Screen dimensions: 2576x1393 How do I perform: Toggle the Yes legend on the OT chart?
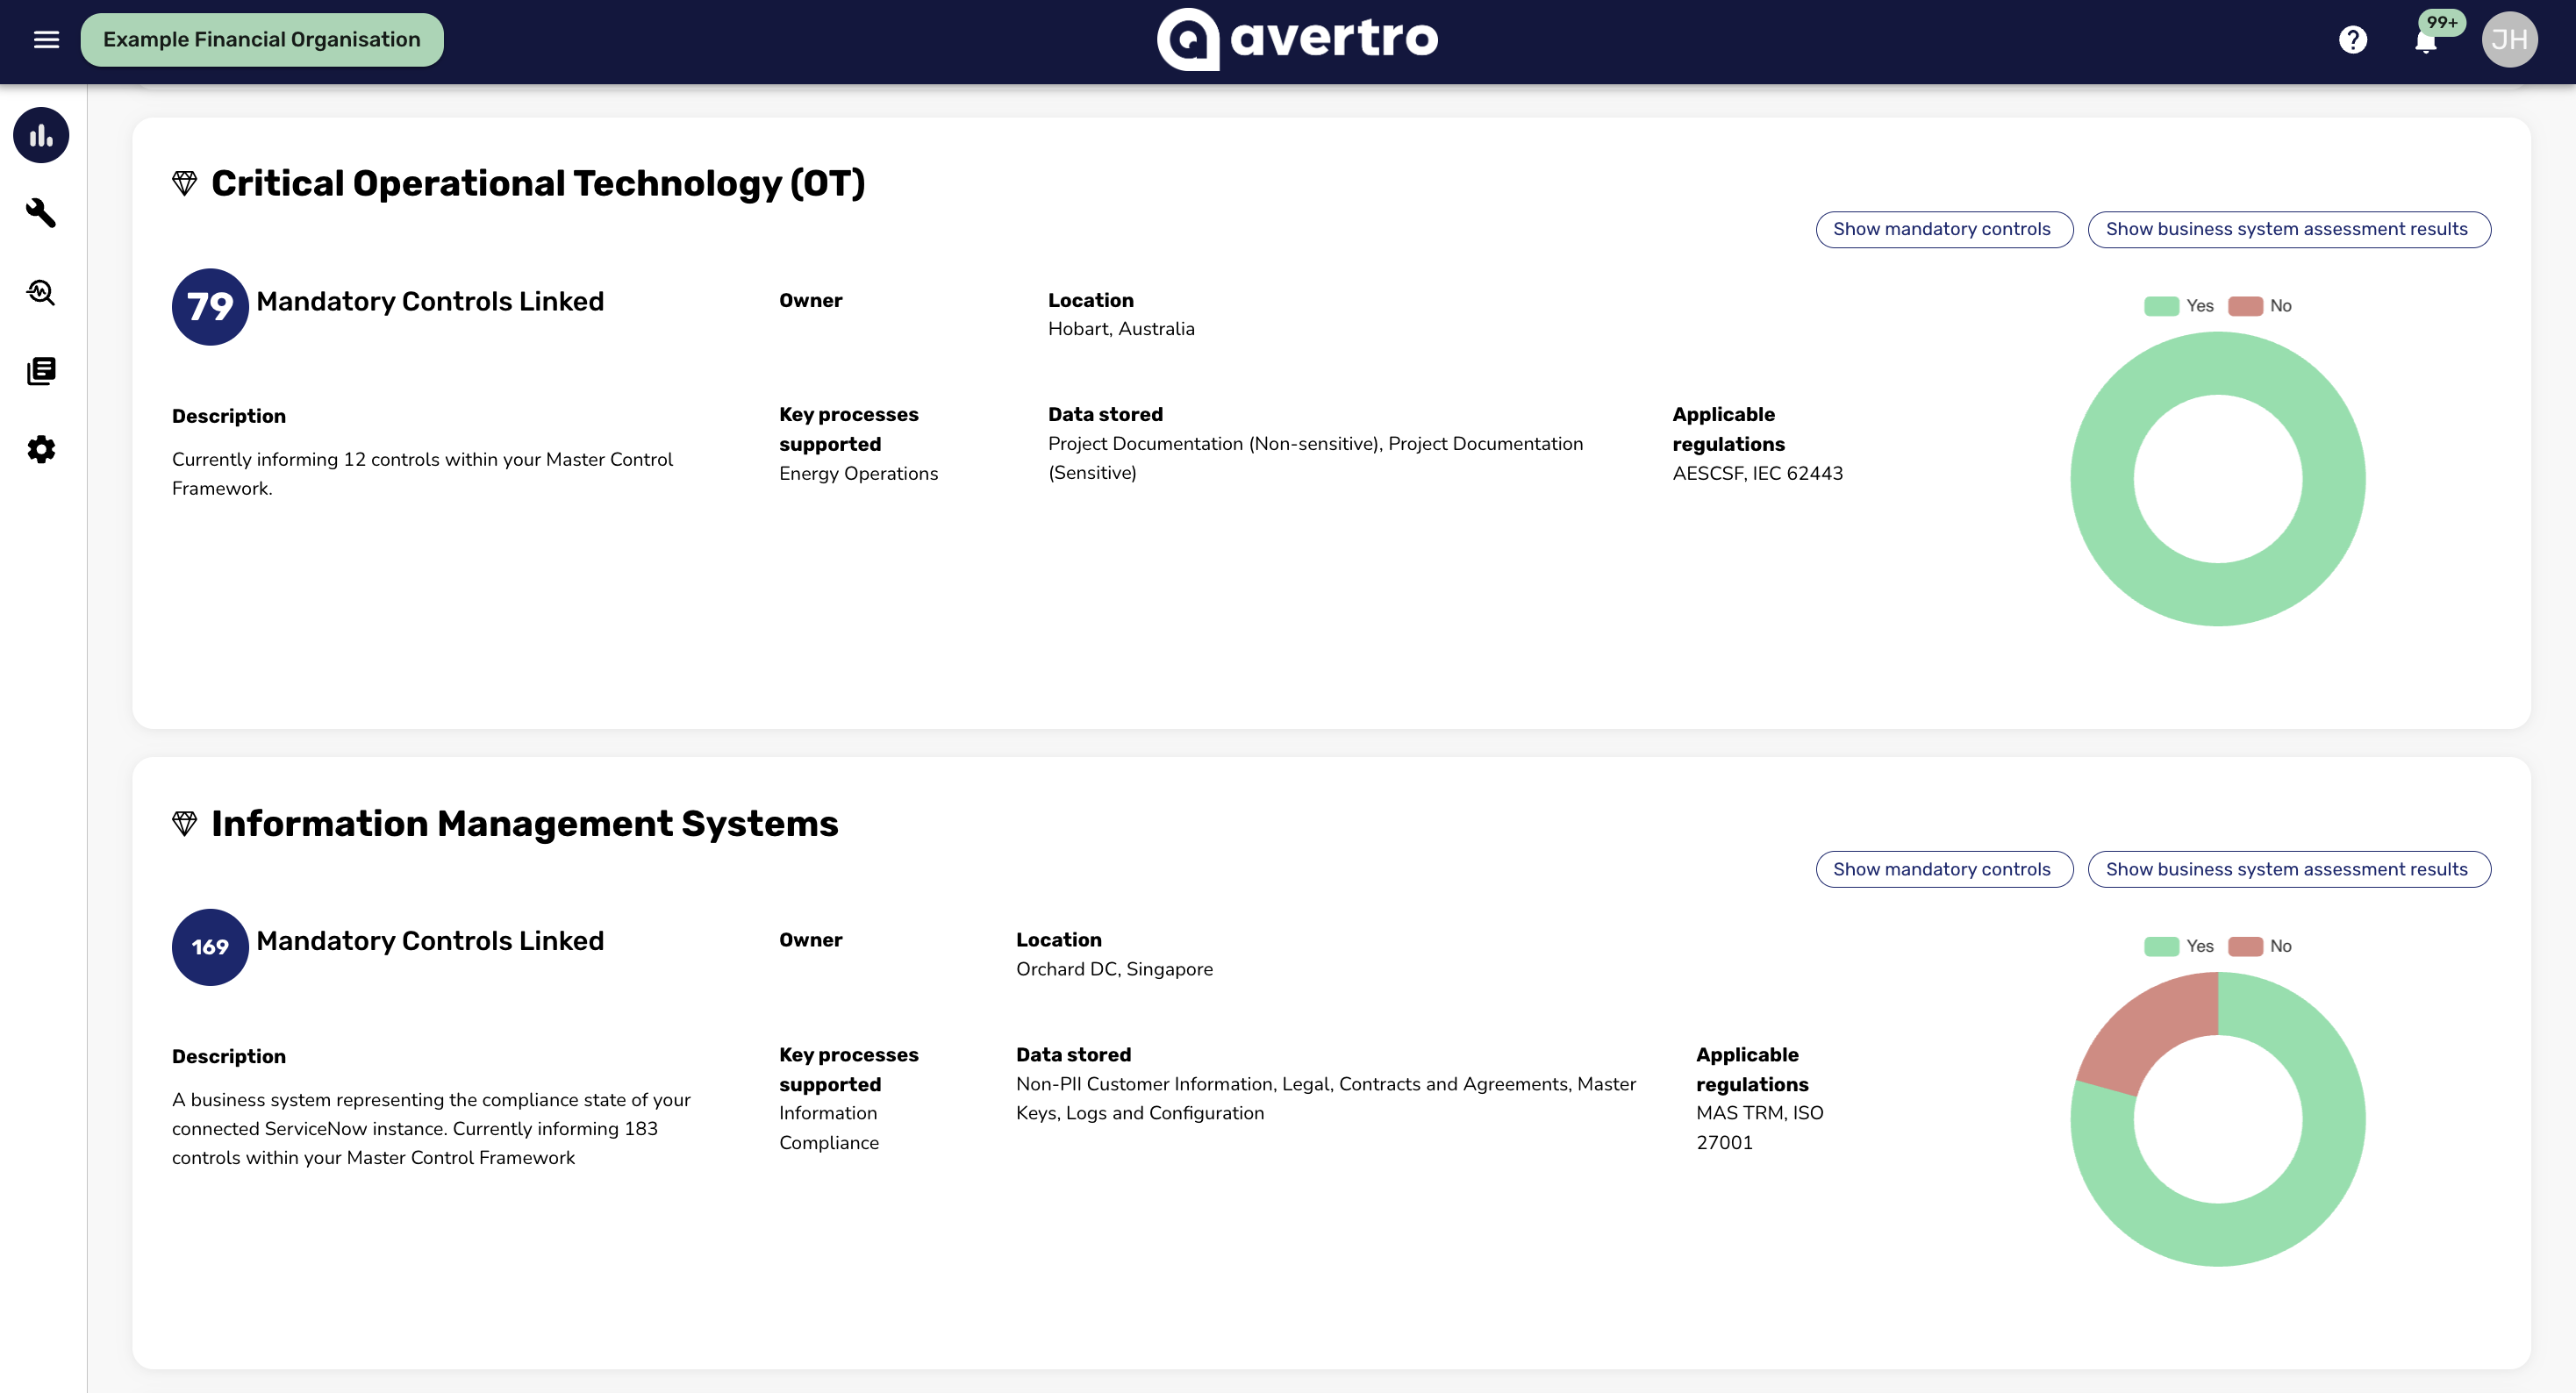click(x=2179, y=306)
